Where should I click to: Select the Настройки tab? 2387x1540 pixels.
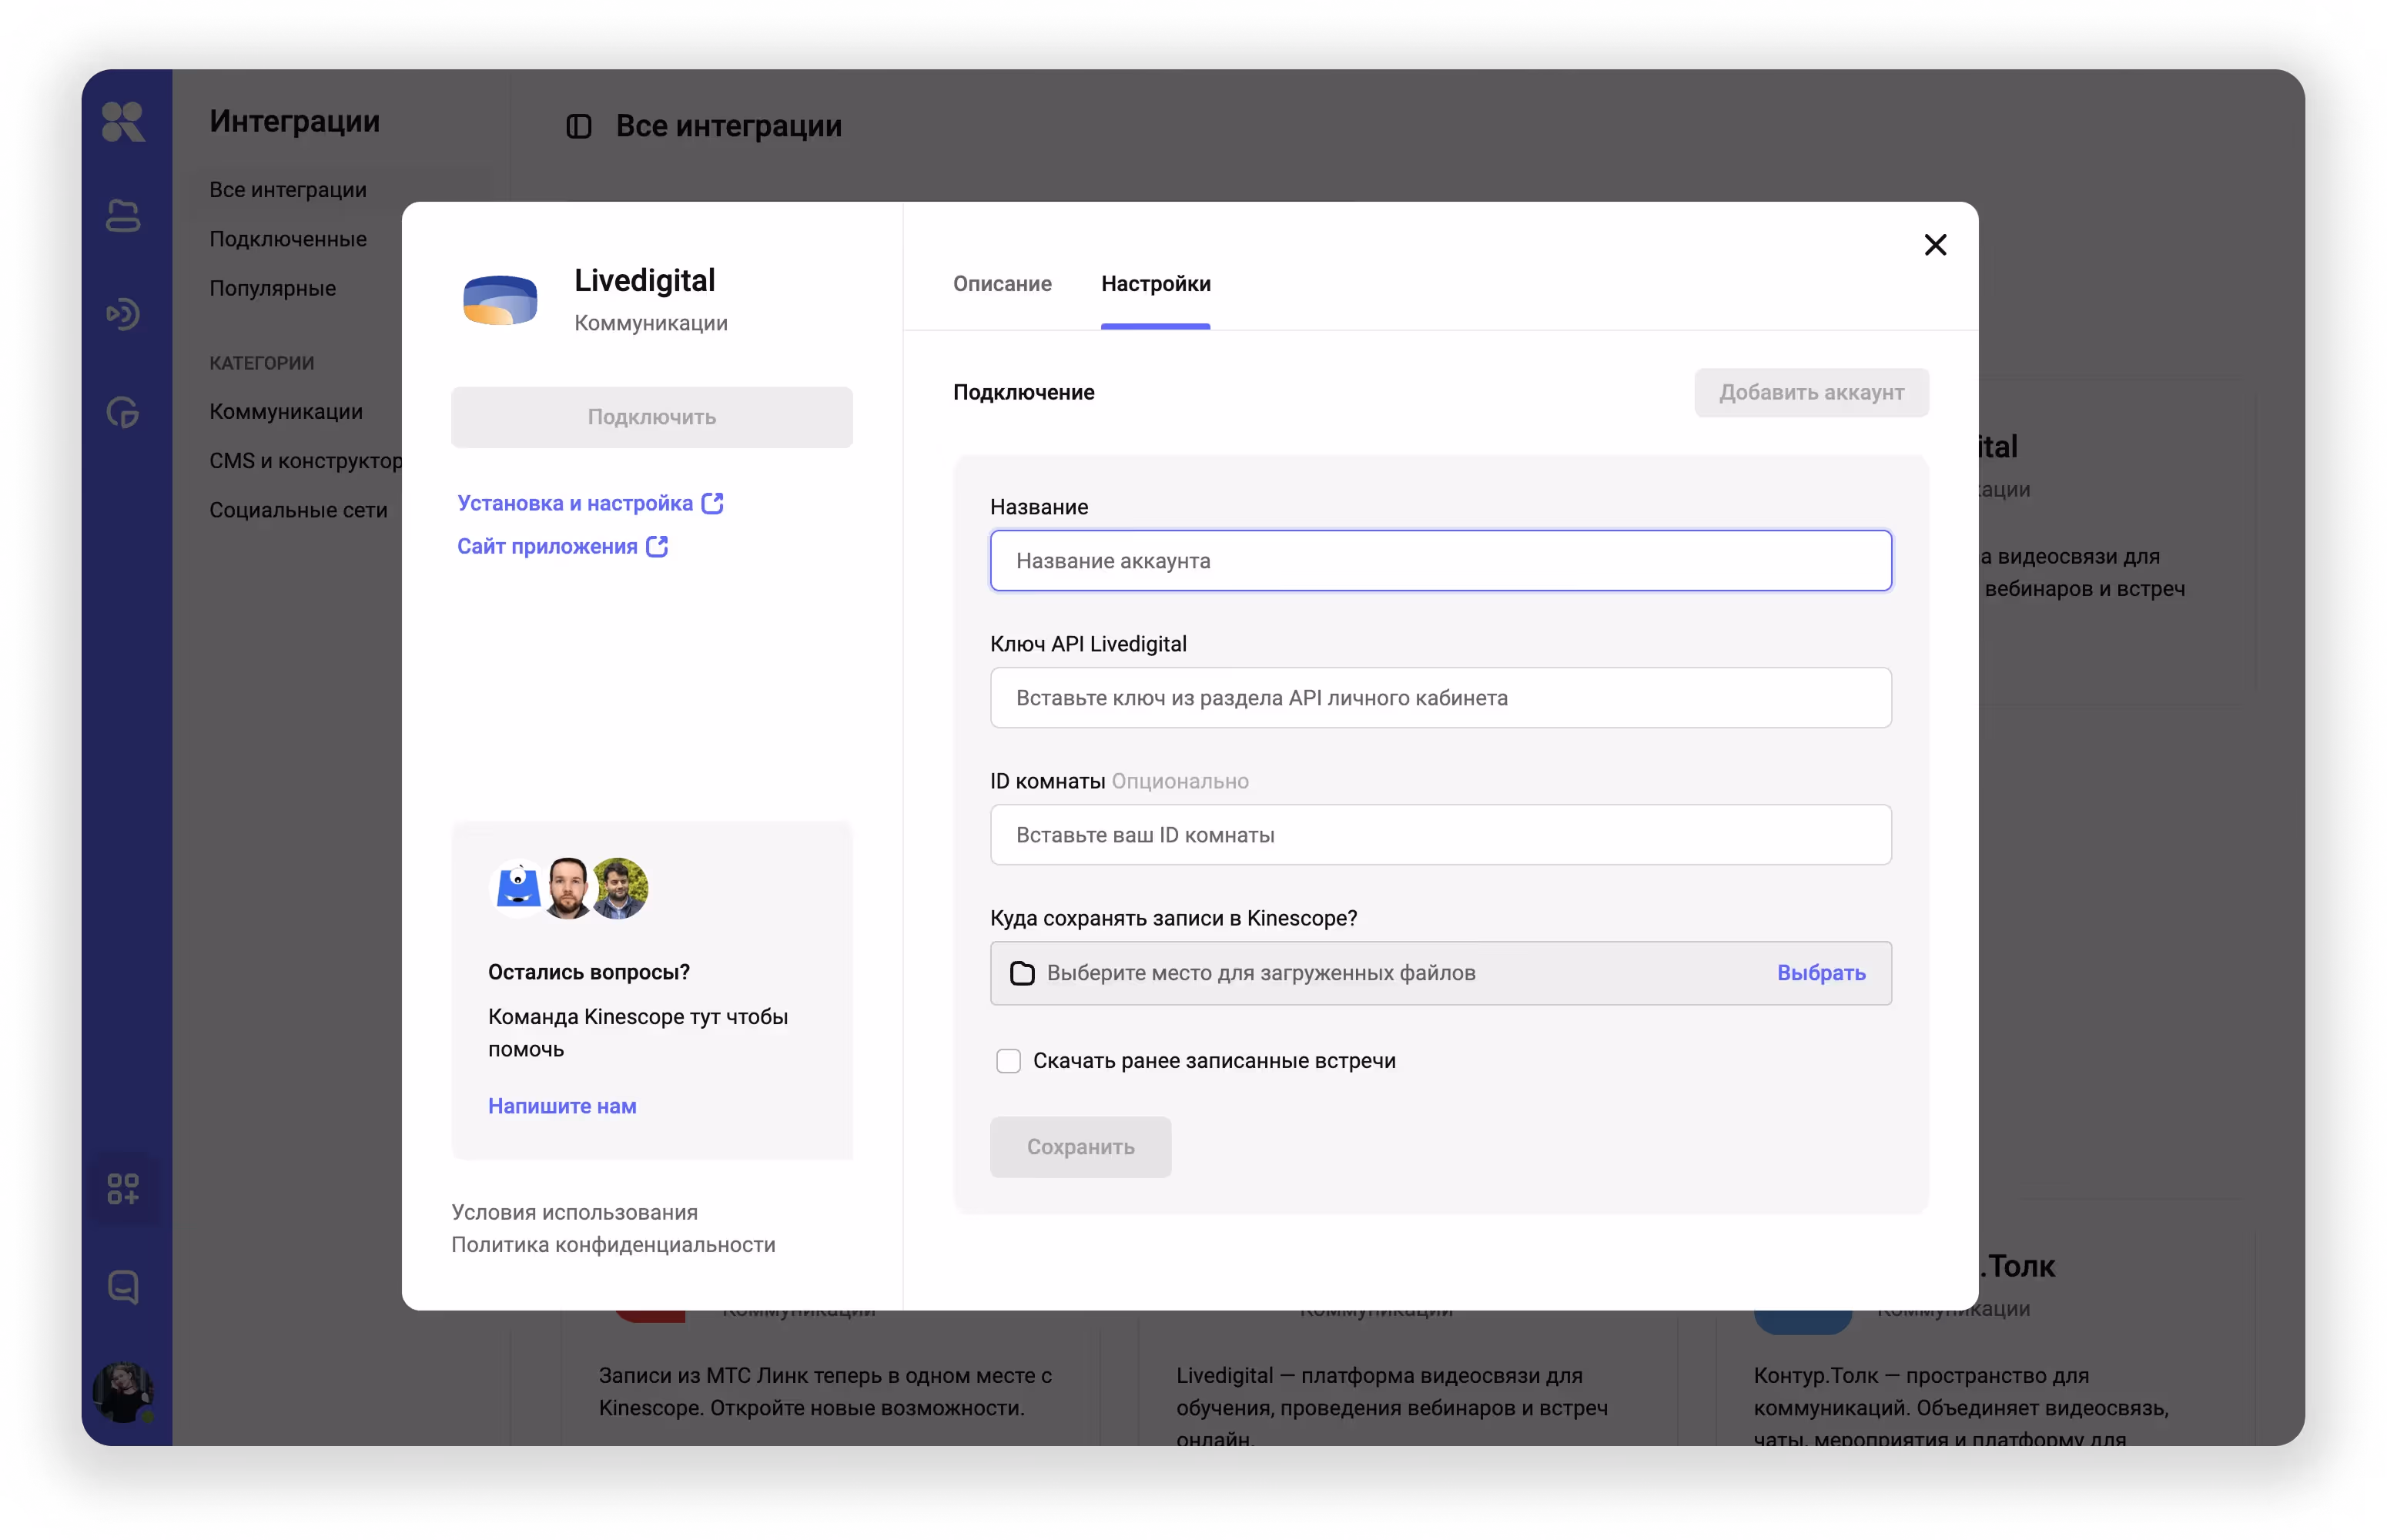coord(1155,284)
